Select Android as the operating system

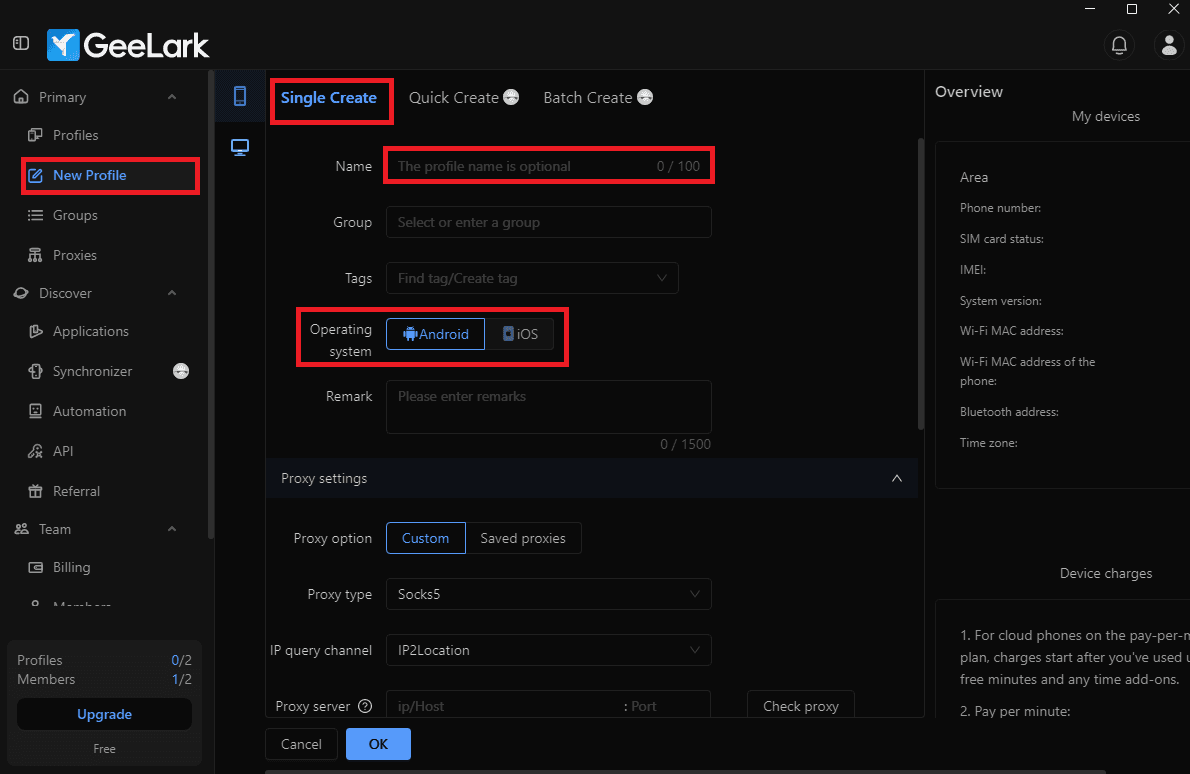[x=435, y=333]
